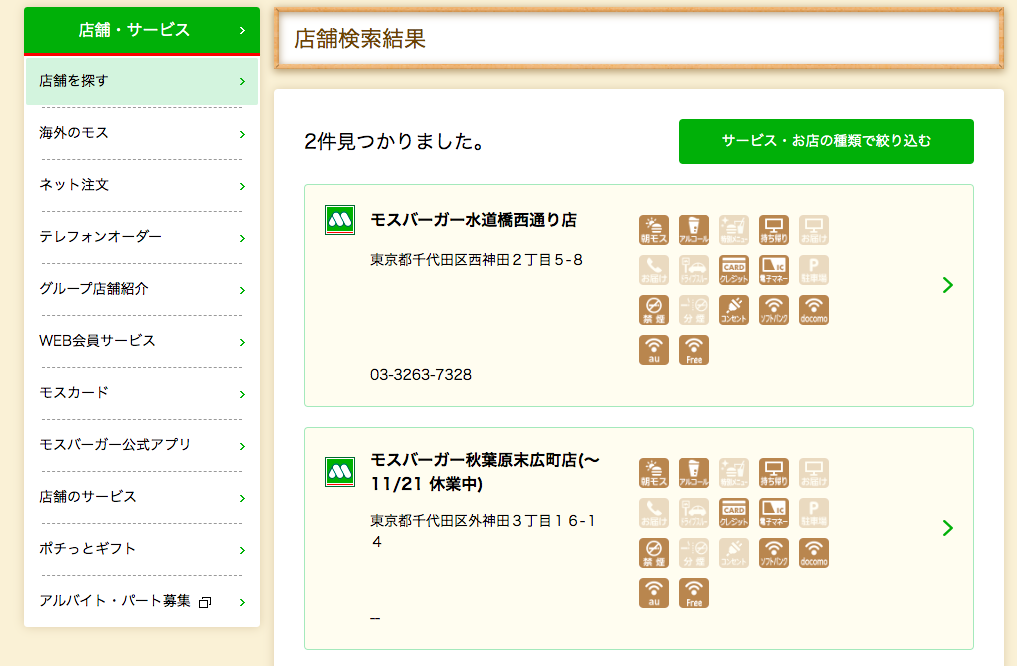Click the docomo Wi-Fi icon for 水道橋西通り店

coord(814,310)
